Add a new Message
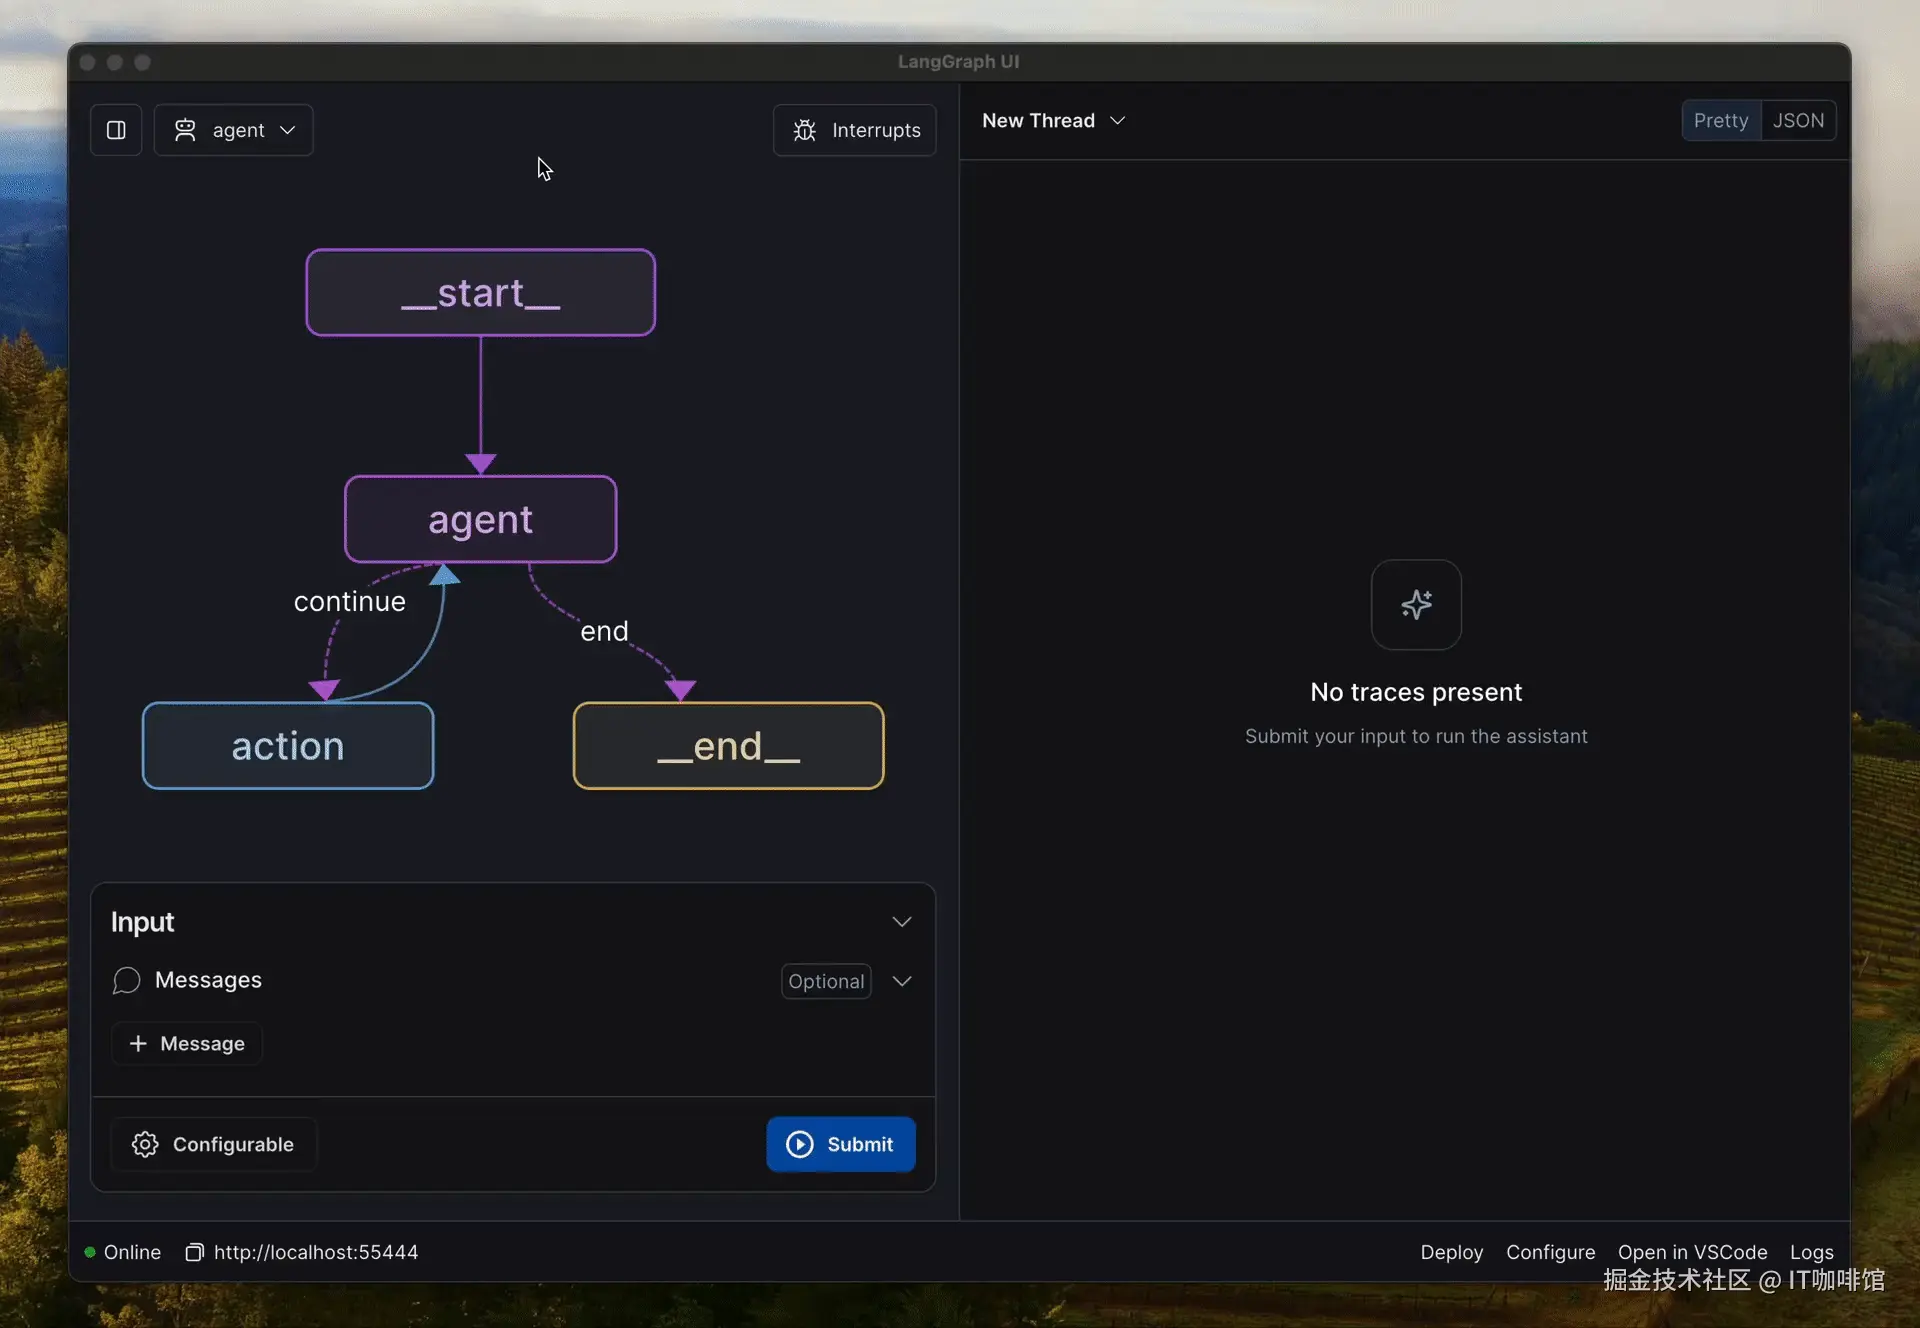1920x1328 pixels. 187,1043
